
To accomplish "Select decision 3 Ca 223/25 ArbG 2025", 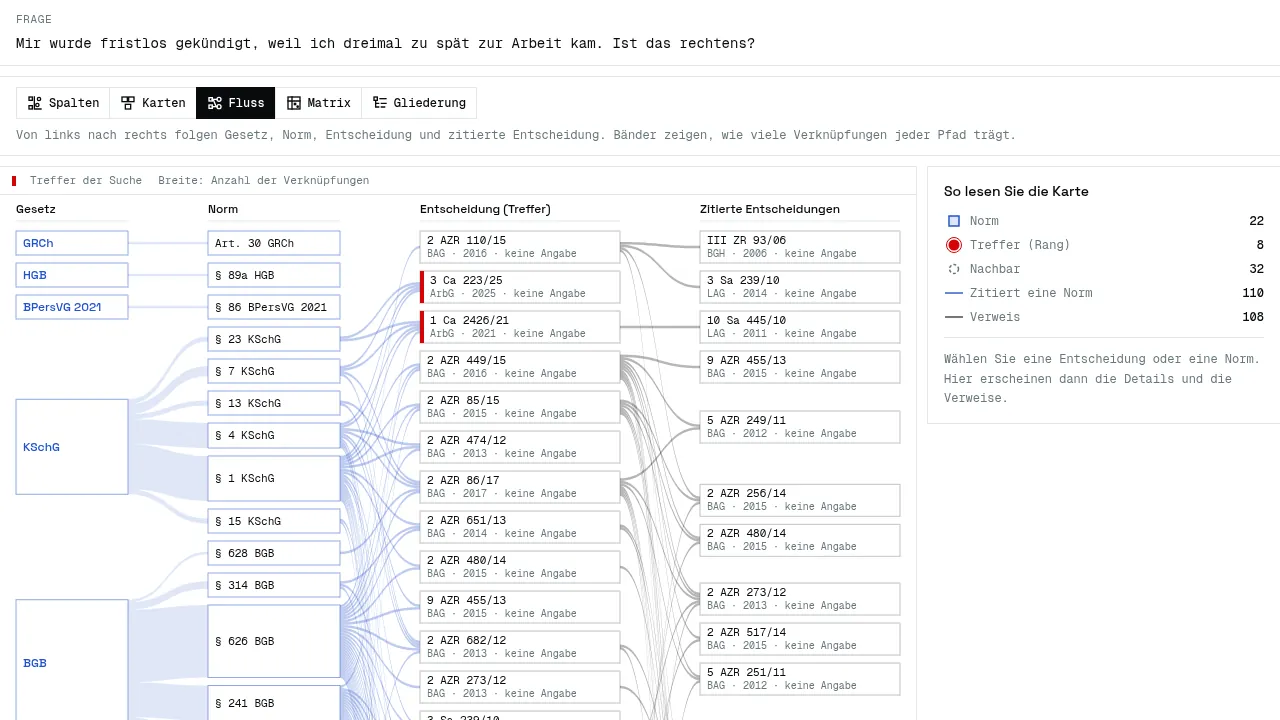I will [520, 287].
